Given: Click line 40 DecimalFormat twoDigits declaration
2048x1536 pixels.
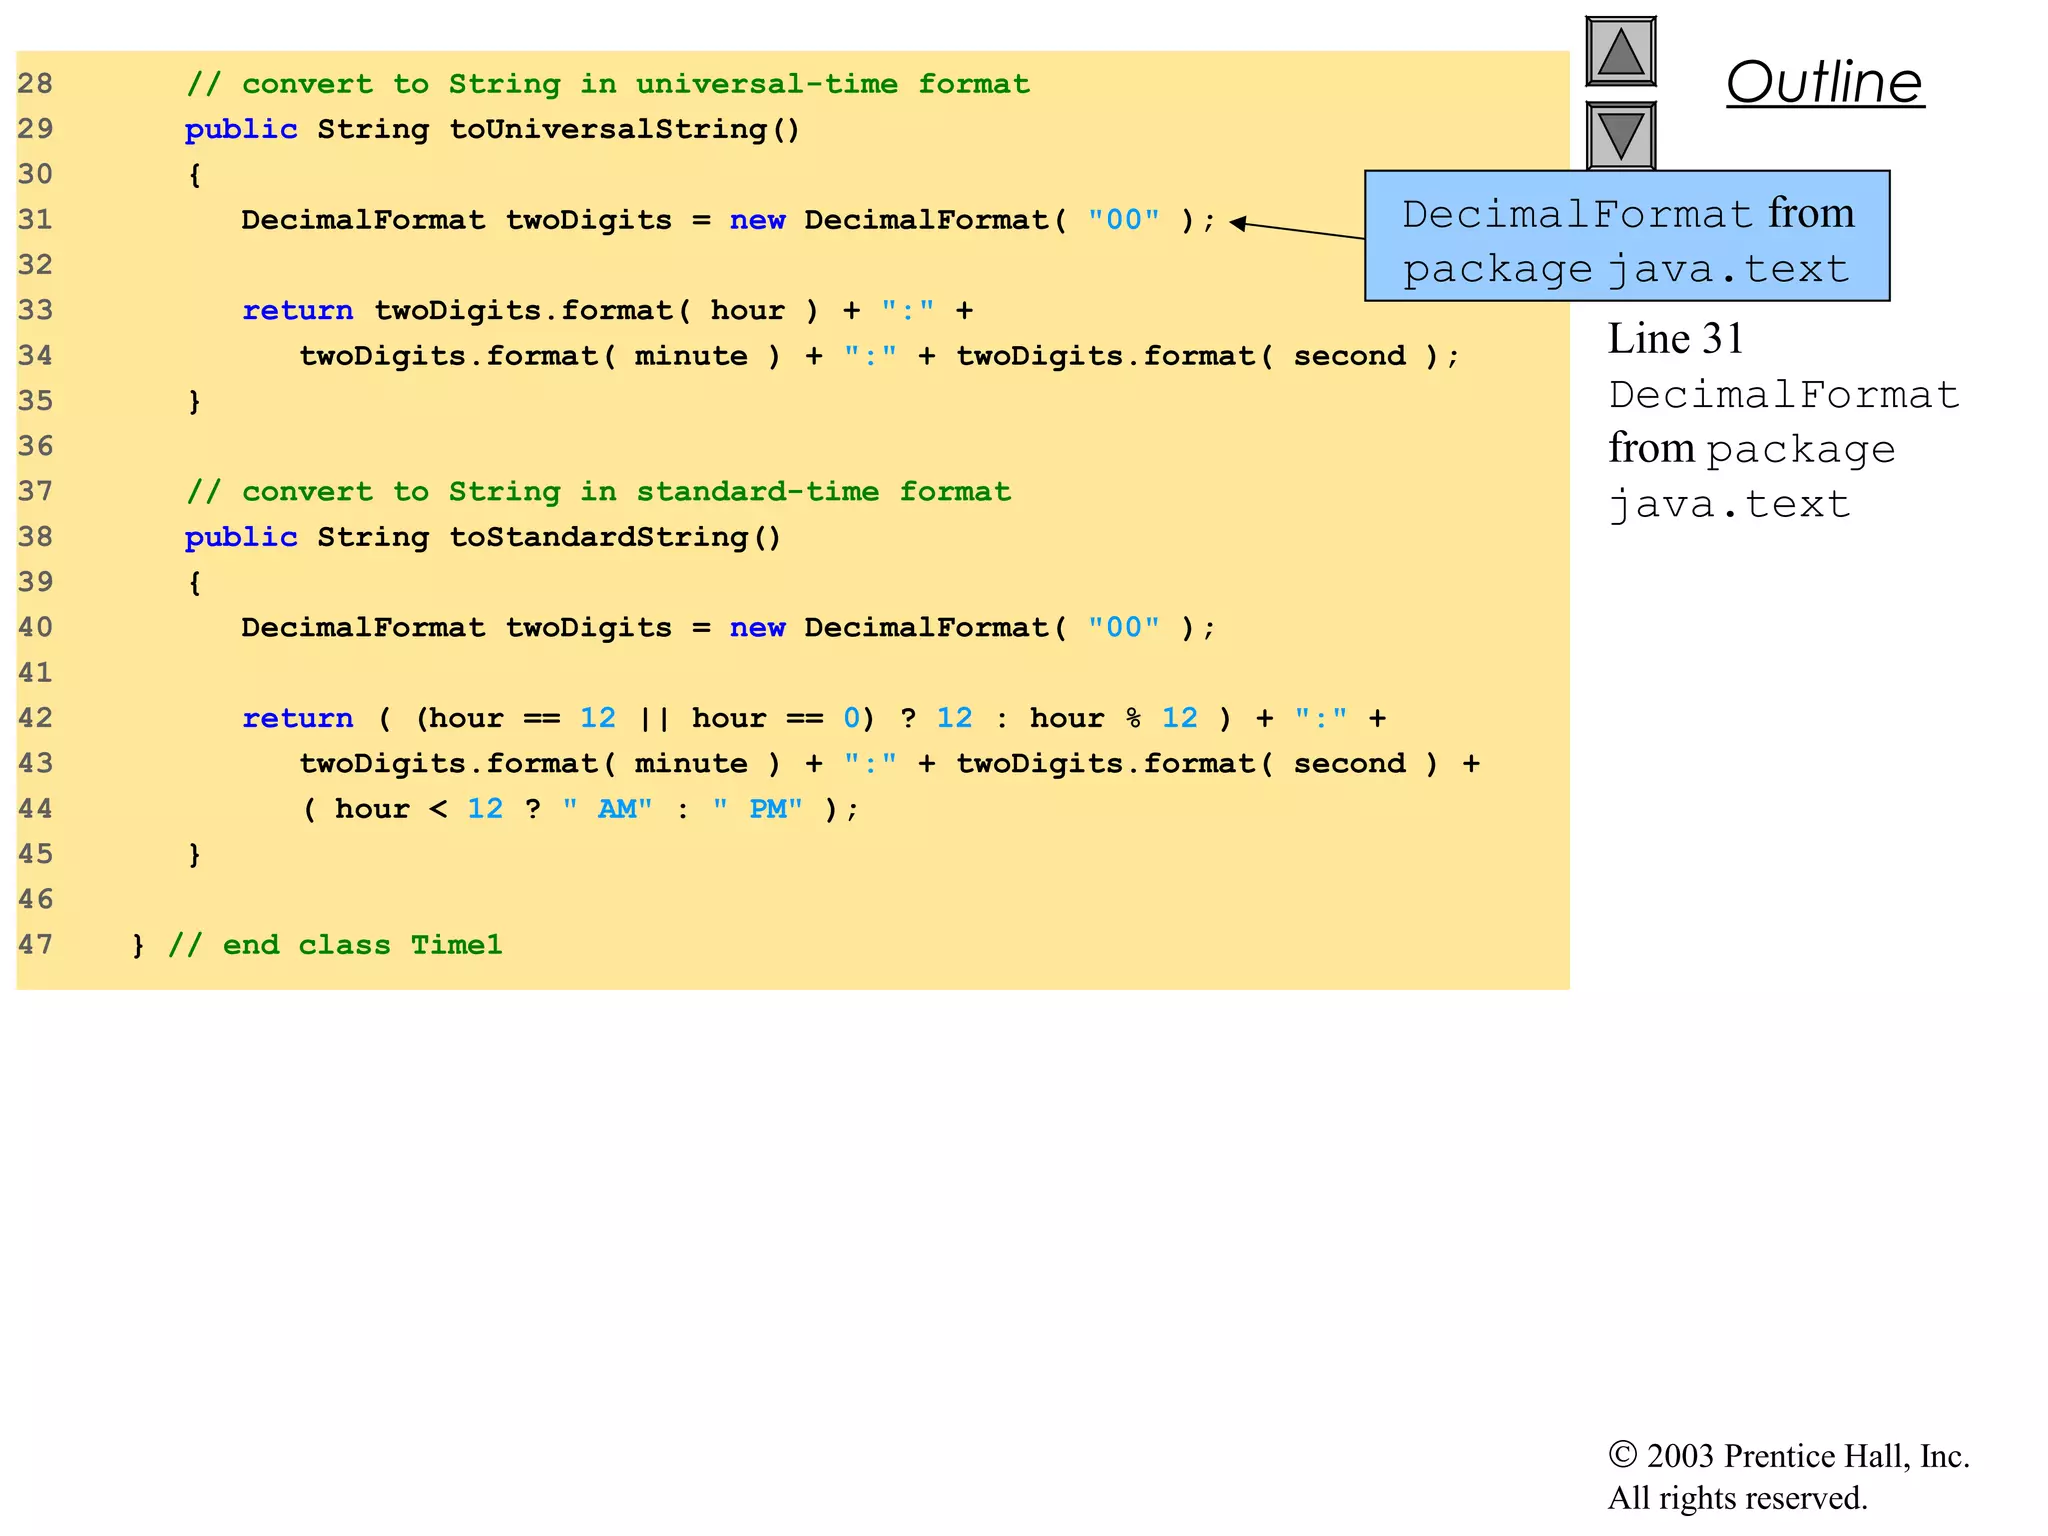Looking at the screenshot, I should (728, 628).
